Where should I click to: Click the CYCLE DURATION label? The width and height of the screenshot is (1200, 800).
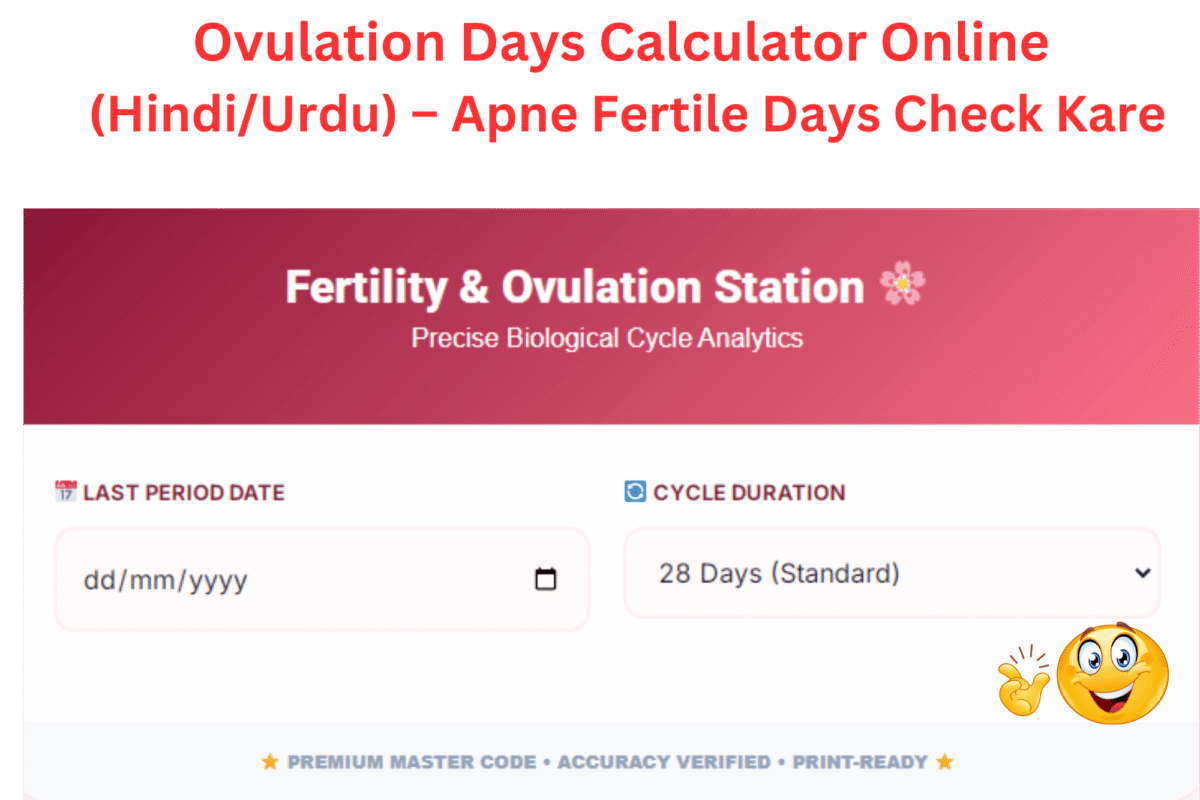point(748,492)
